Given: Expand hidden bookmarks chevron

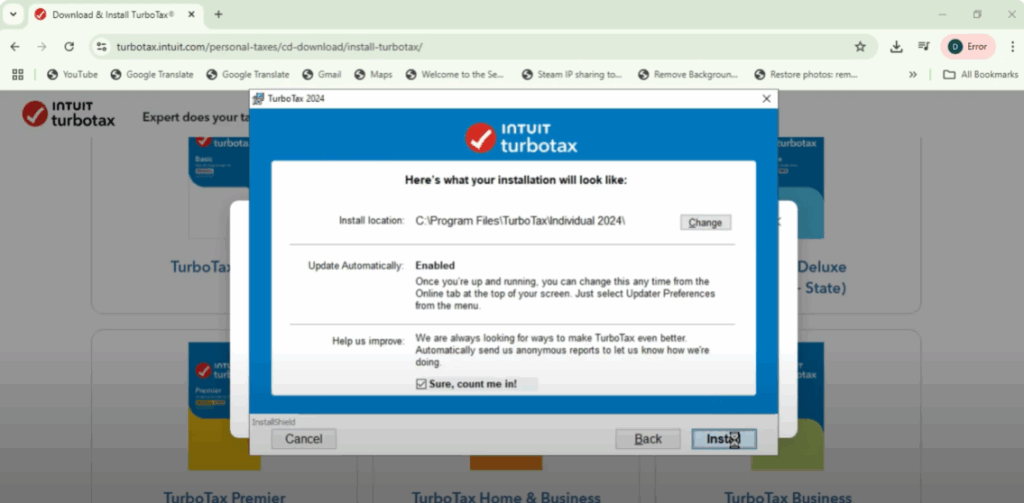Looking at the screenshot, I should [913, 74].
